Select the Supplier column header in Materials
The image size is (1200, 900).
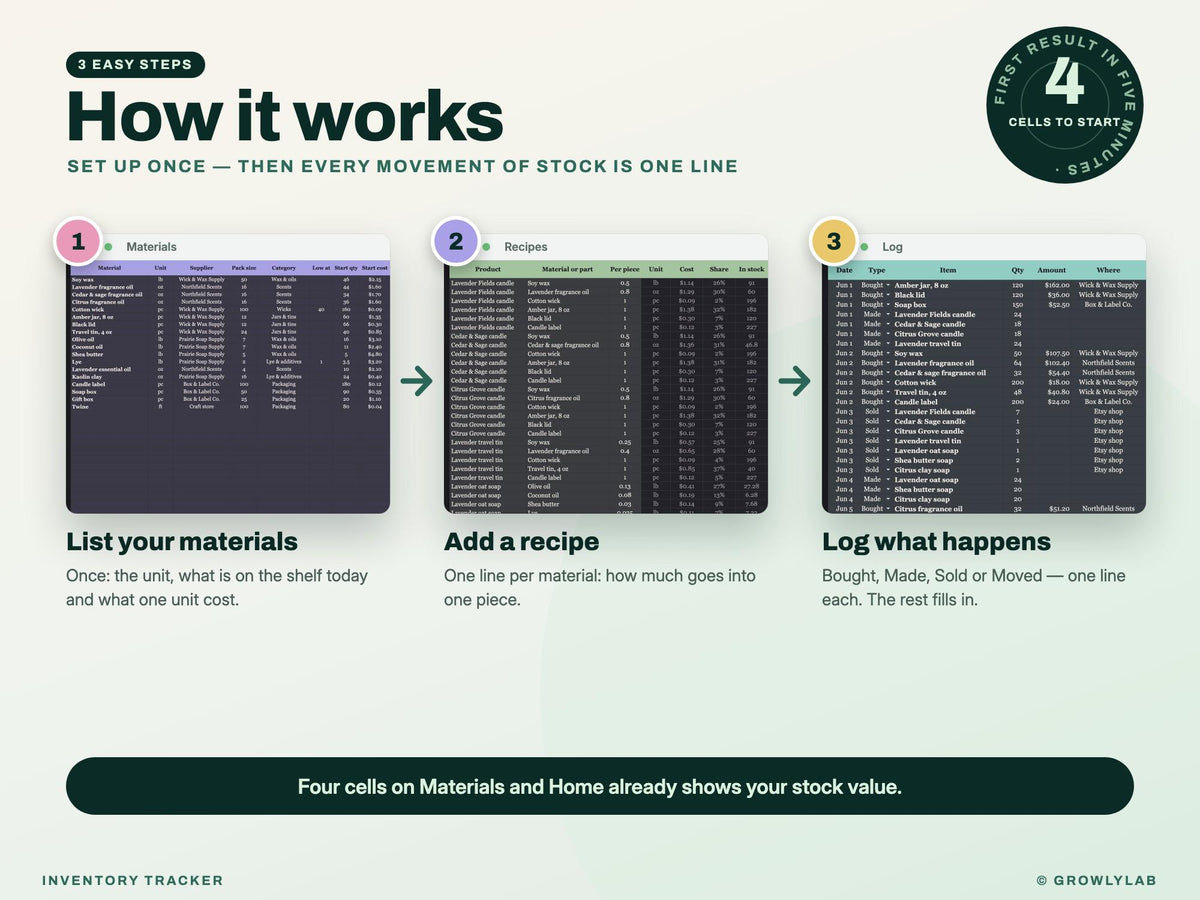202,268
